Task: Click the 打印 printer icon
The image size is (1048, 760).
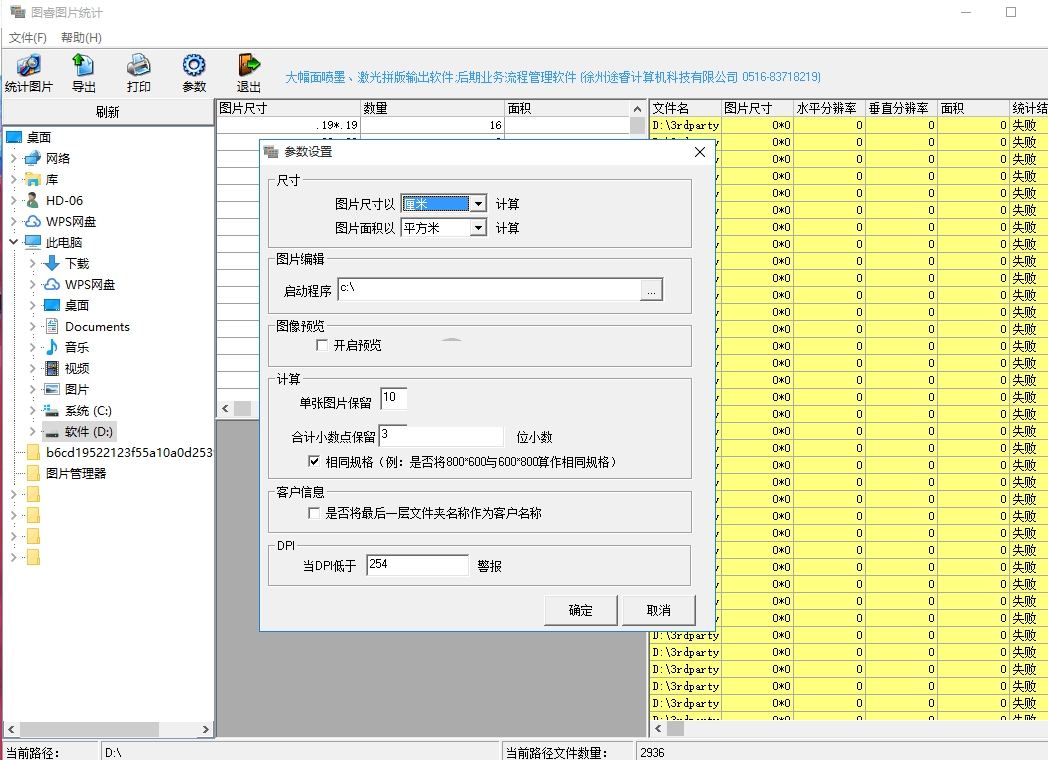Action: coord(139,66)
